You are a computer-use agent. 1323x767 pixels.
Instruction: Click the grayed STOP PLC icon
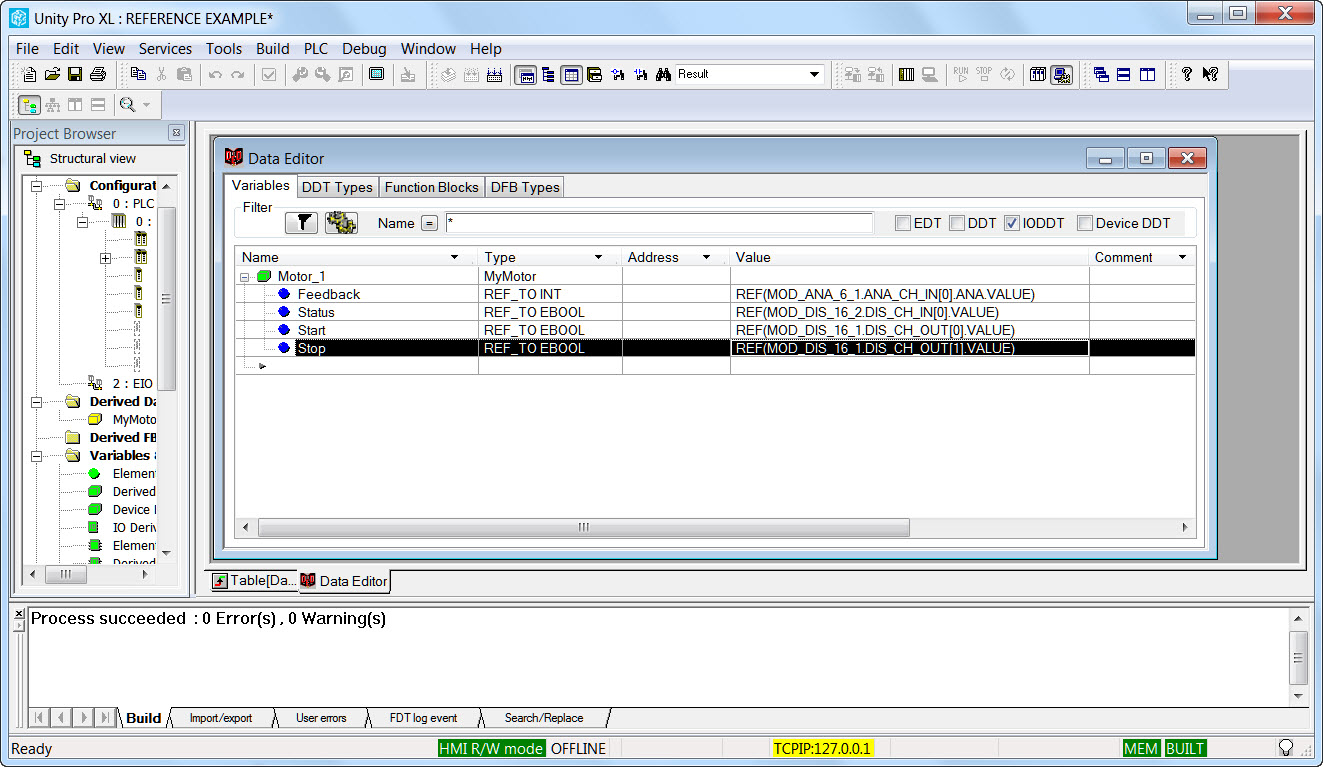coord(984,74)
